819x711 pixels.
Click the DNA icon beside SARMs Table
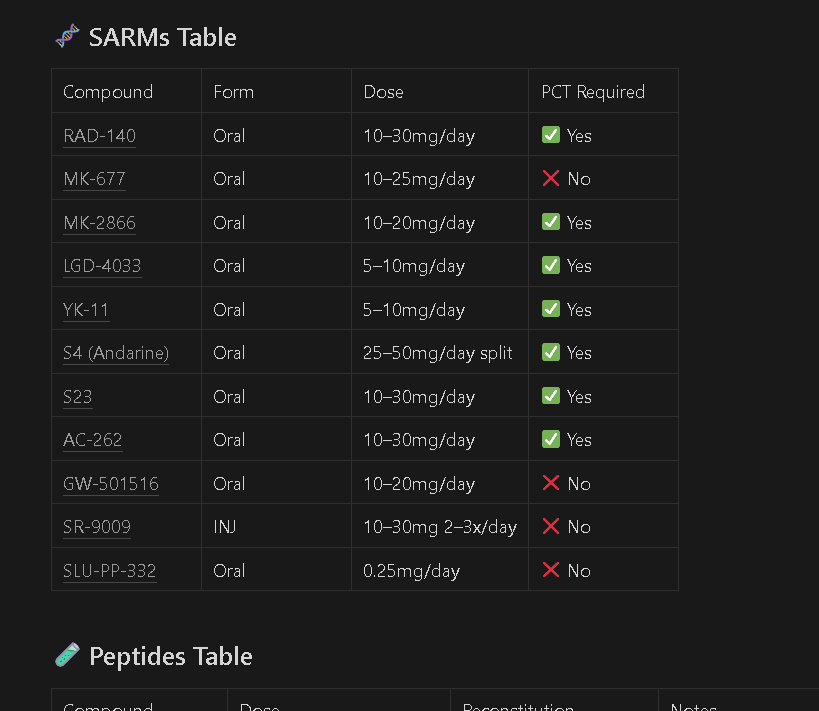(x=67, y=37)
